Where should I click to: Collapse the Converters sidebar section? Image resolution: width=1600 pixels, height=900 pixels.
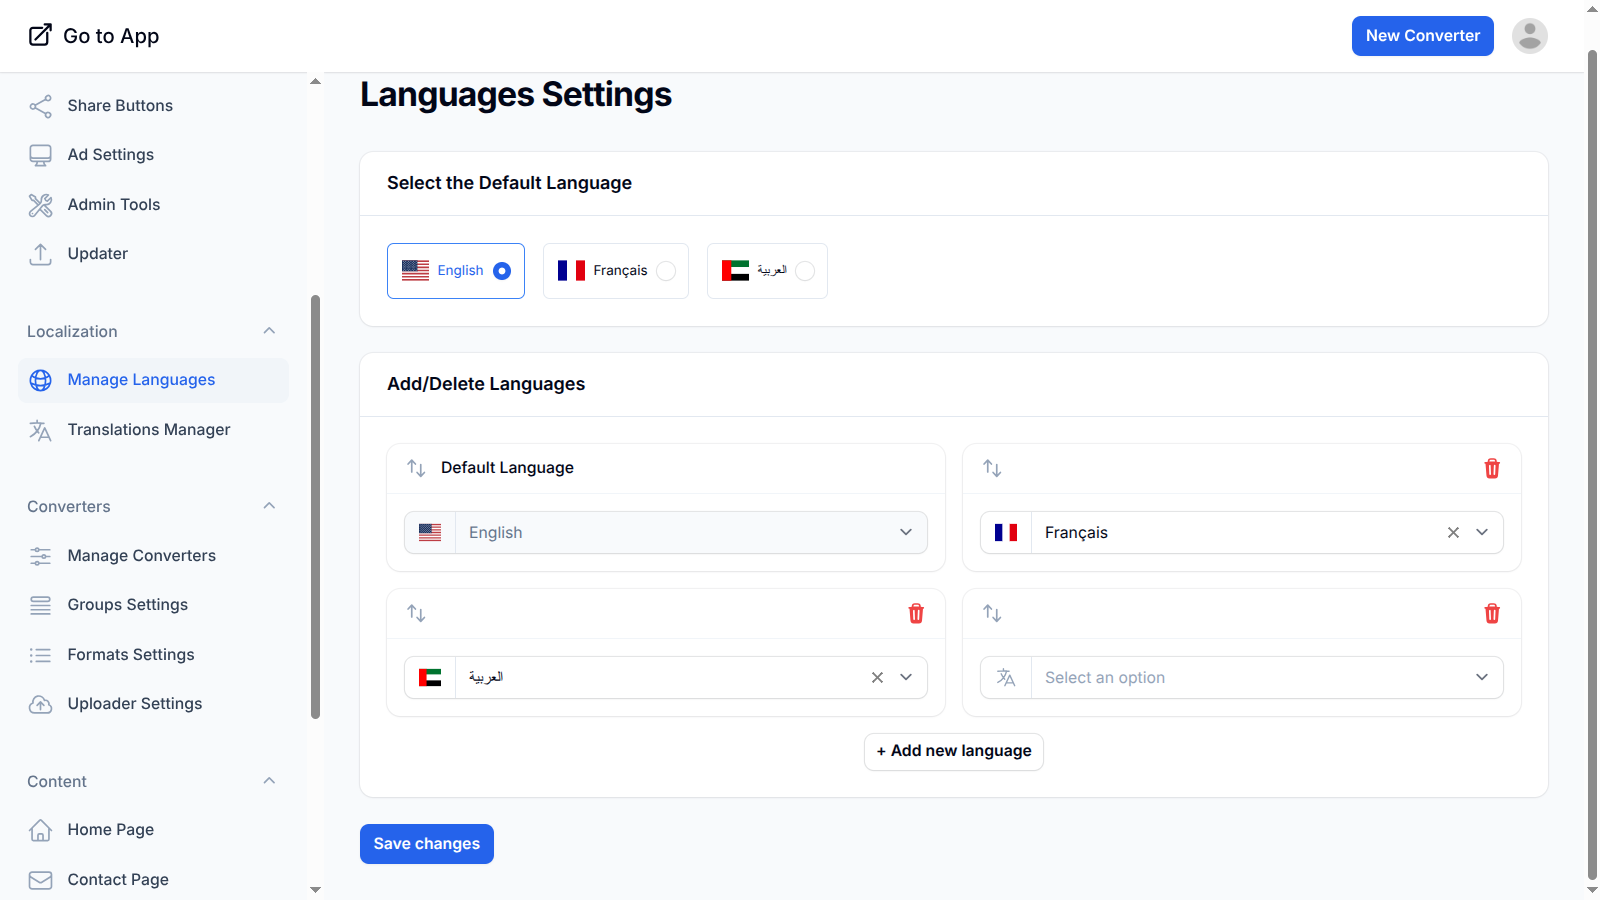269,506
